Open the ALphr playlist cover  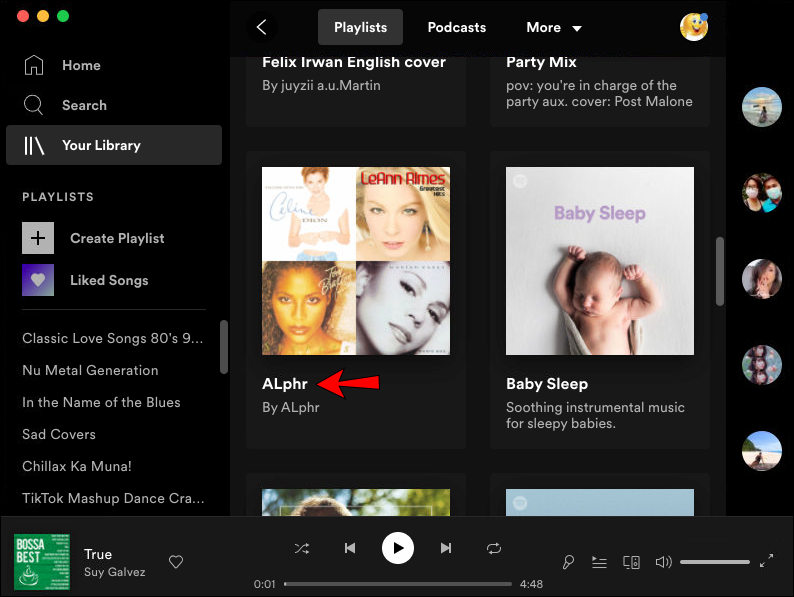click(356, 261)
